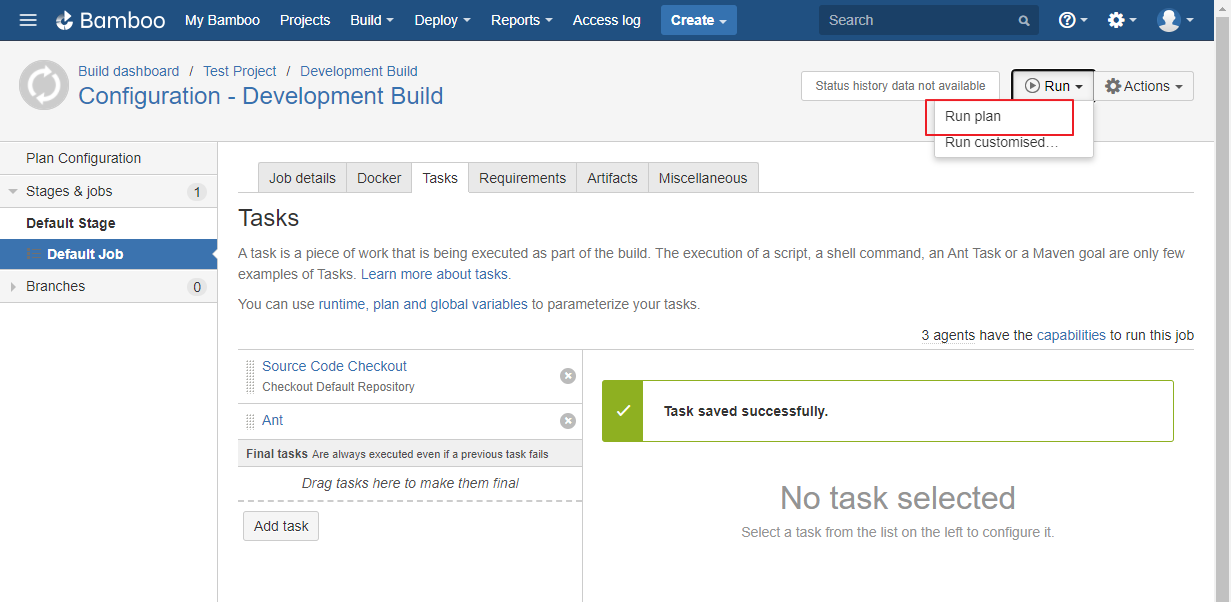
Task: Click Status history data not available button
Action: (x=900, y=86)
